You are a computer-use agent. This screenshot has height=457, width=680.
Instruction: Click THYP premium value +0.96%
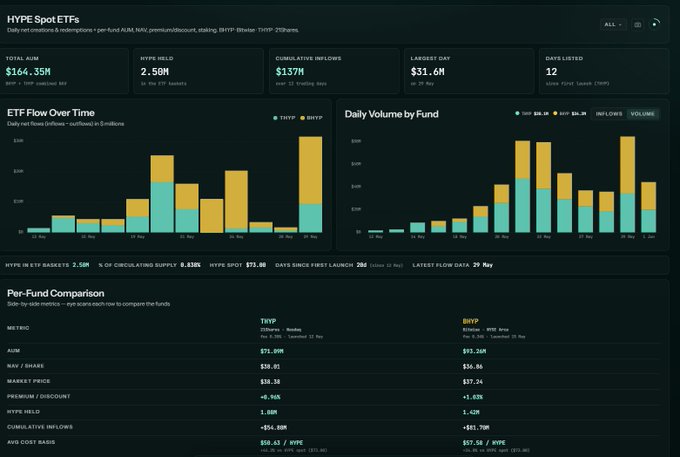coord(270,397)
